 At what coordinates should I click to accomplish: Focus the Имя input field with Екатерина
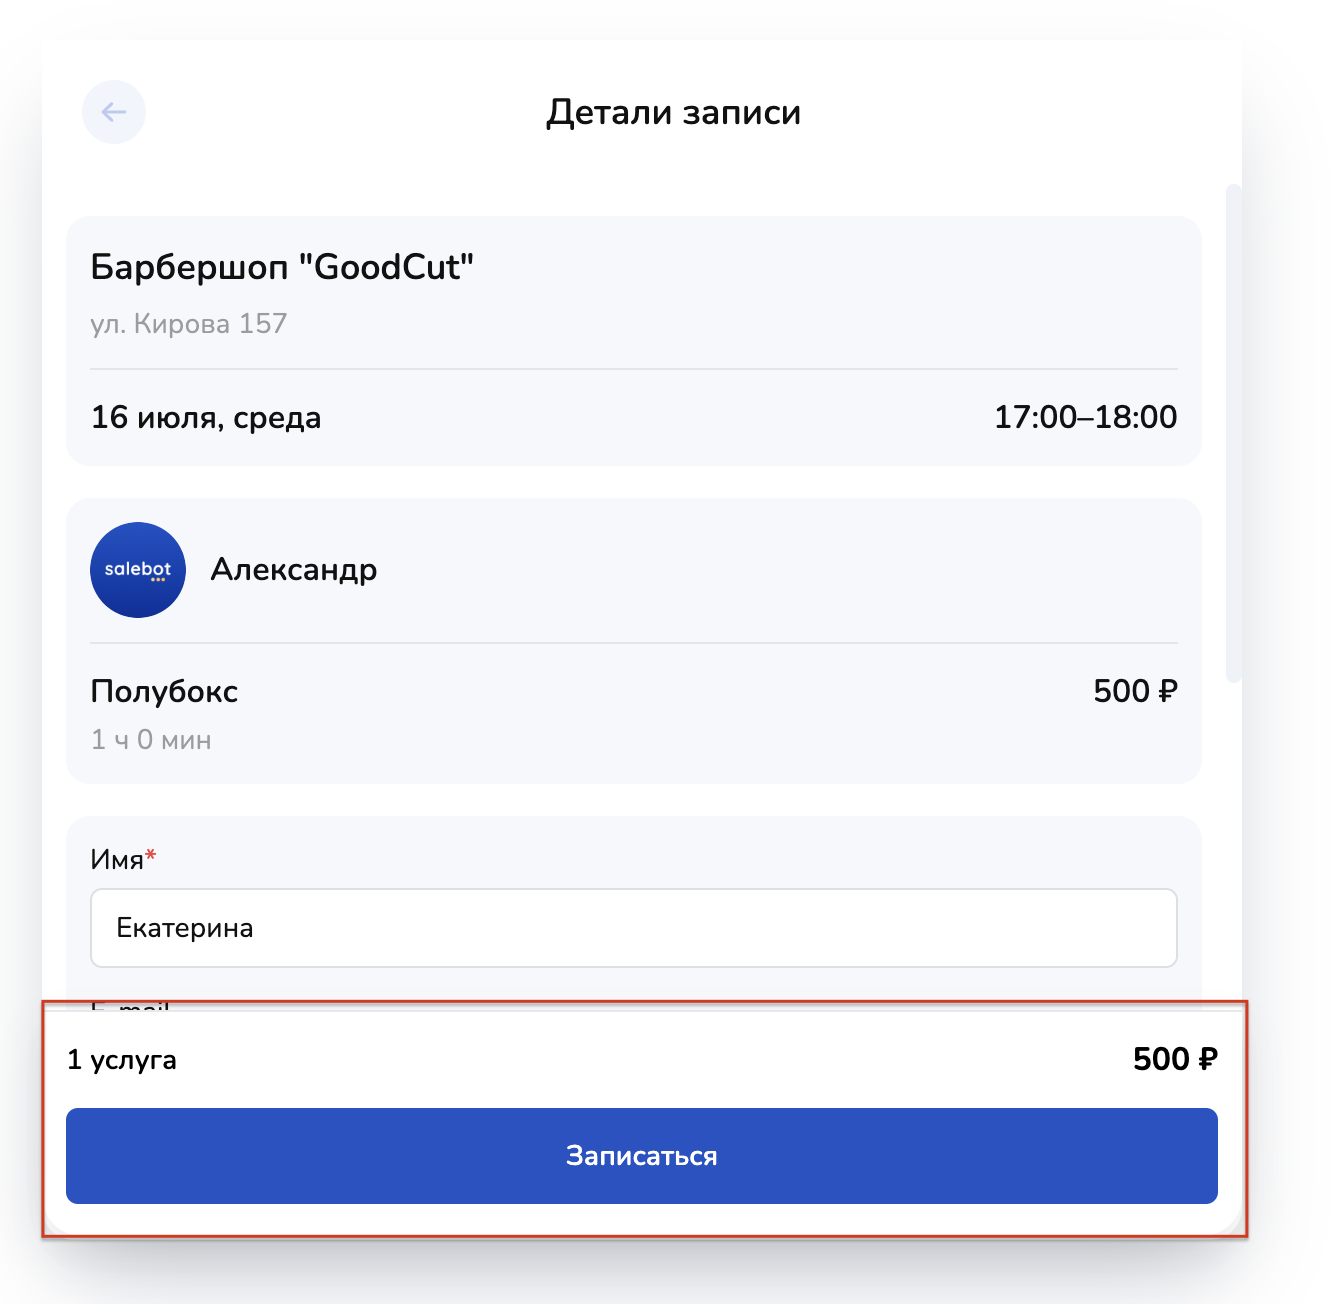coord(633,928)
